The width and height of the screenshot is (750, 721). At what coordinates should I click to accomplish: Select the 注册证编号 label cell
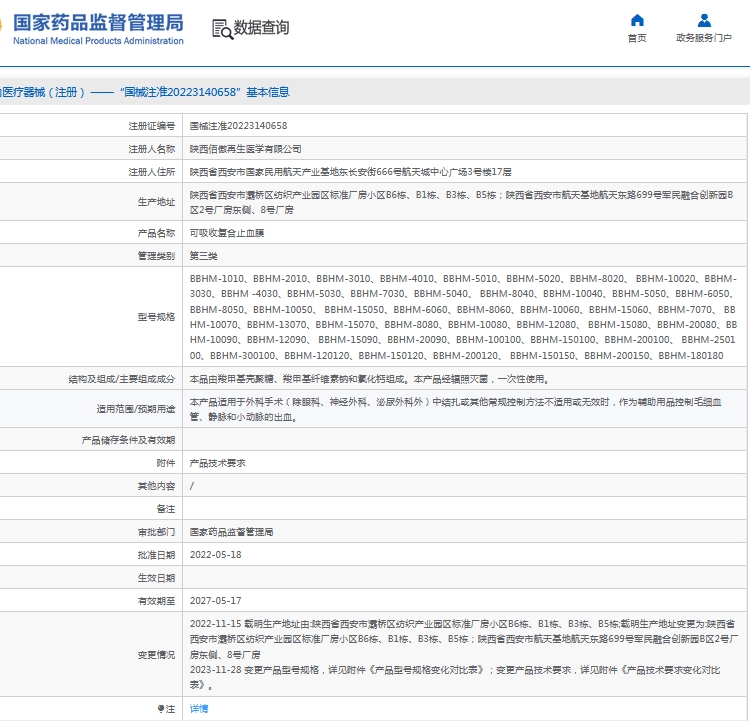coord(152,126)
